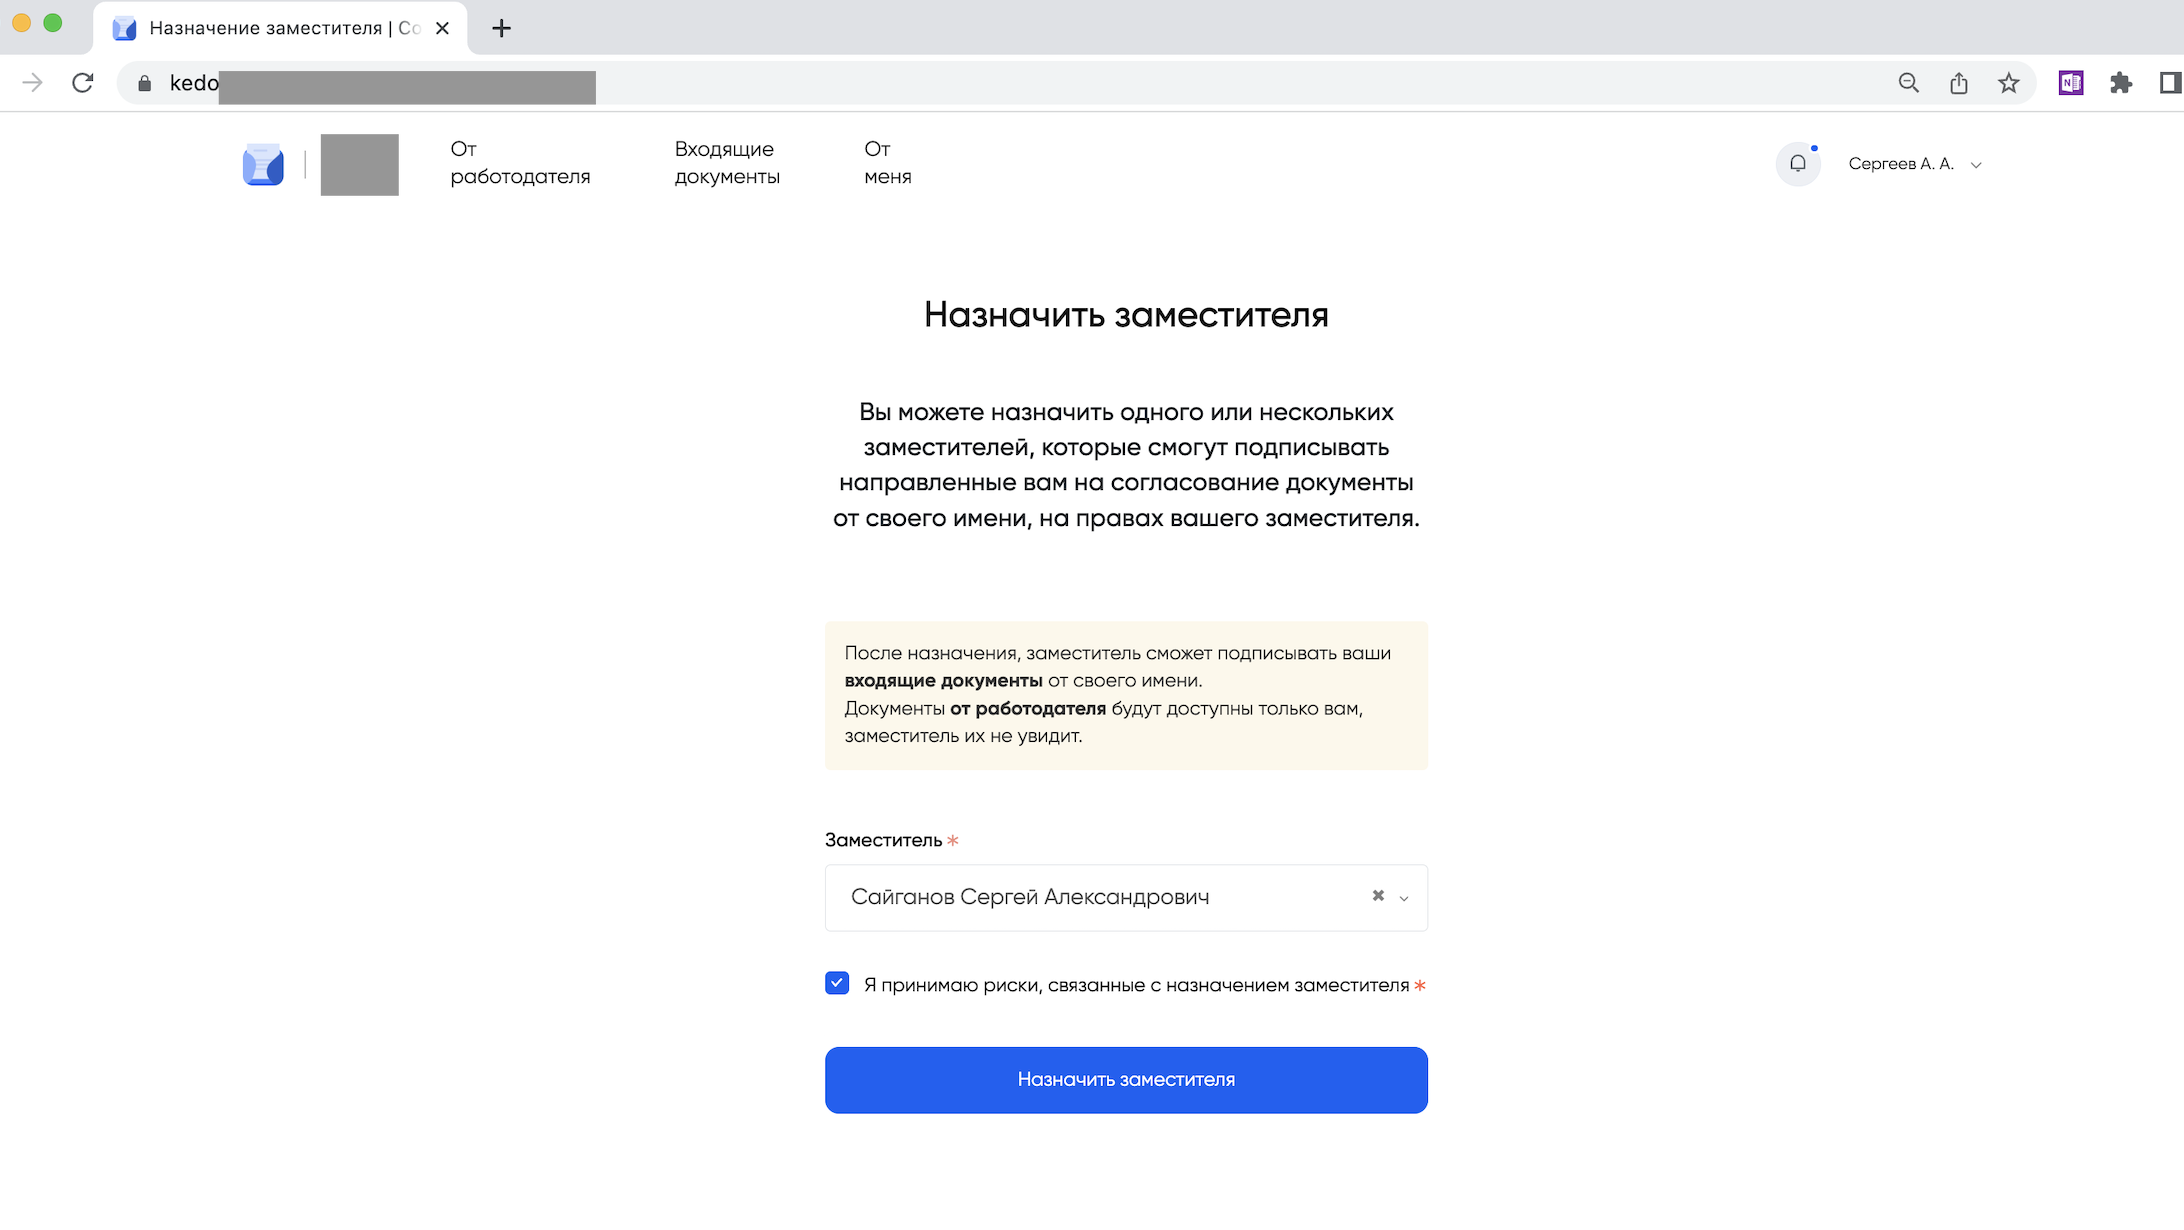Open a new browser tab

502,28
